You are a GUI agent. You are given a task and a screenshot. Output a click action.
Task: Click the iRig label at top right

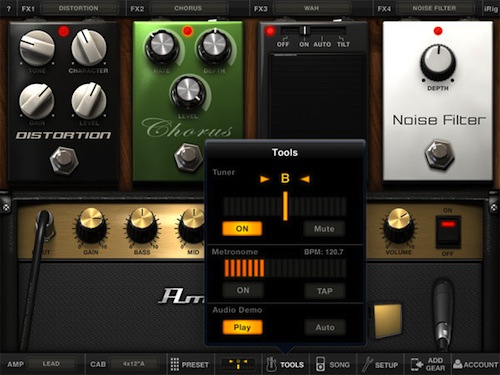click(x=491, y=9)
